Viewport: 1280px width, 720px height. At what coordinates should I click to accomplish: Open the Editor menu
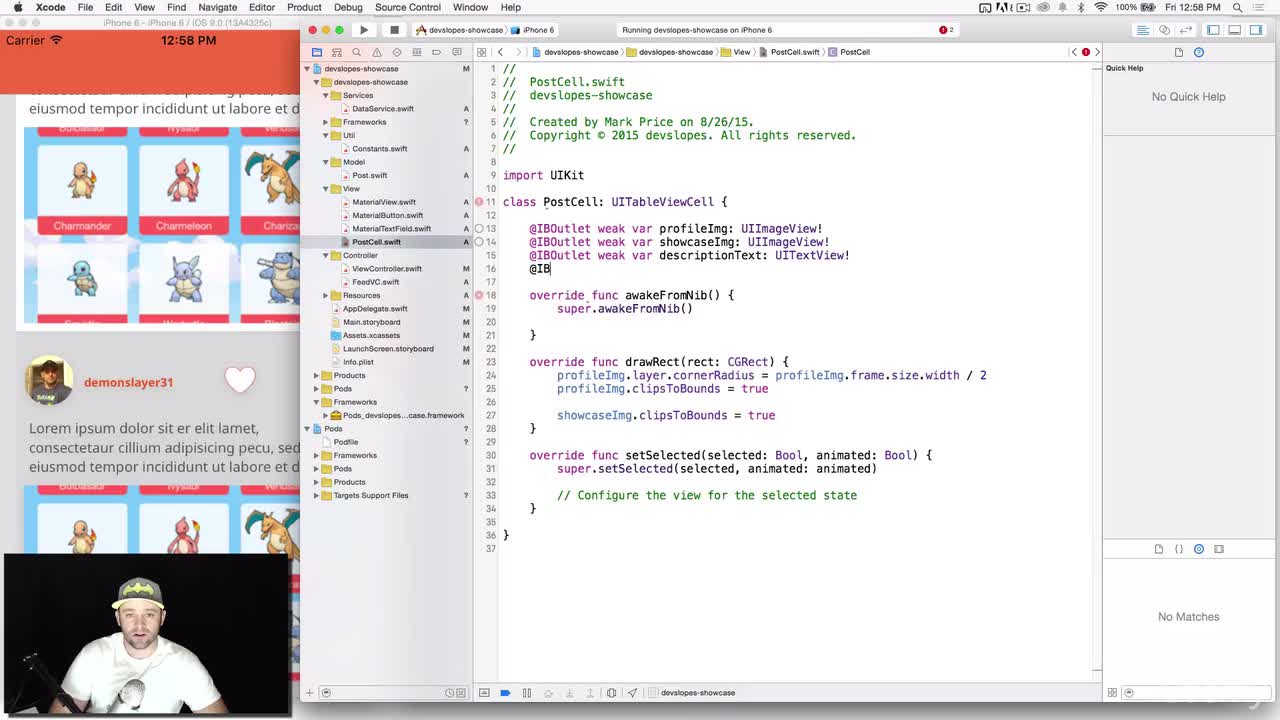pos(261,7)
